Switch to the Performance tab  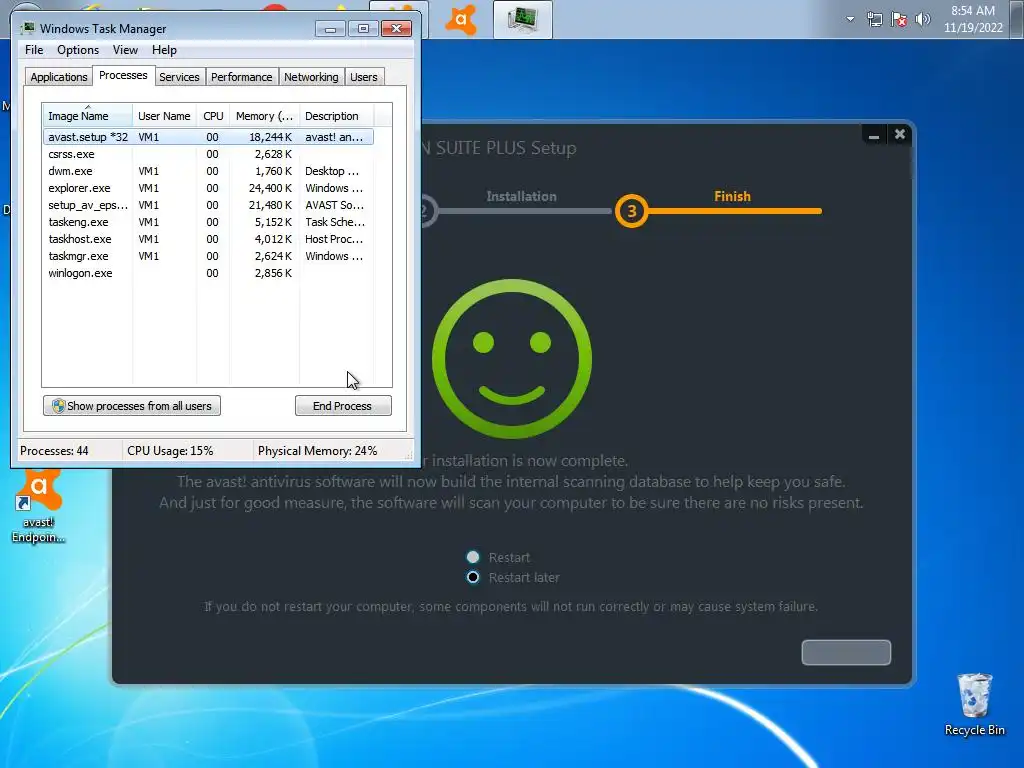click(241, 77)
